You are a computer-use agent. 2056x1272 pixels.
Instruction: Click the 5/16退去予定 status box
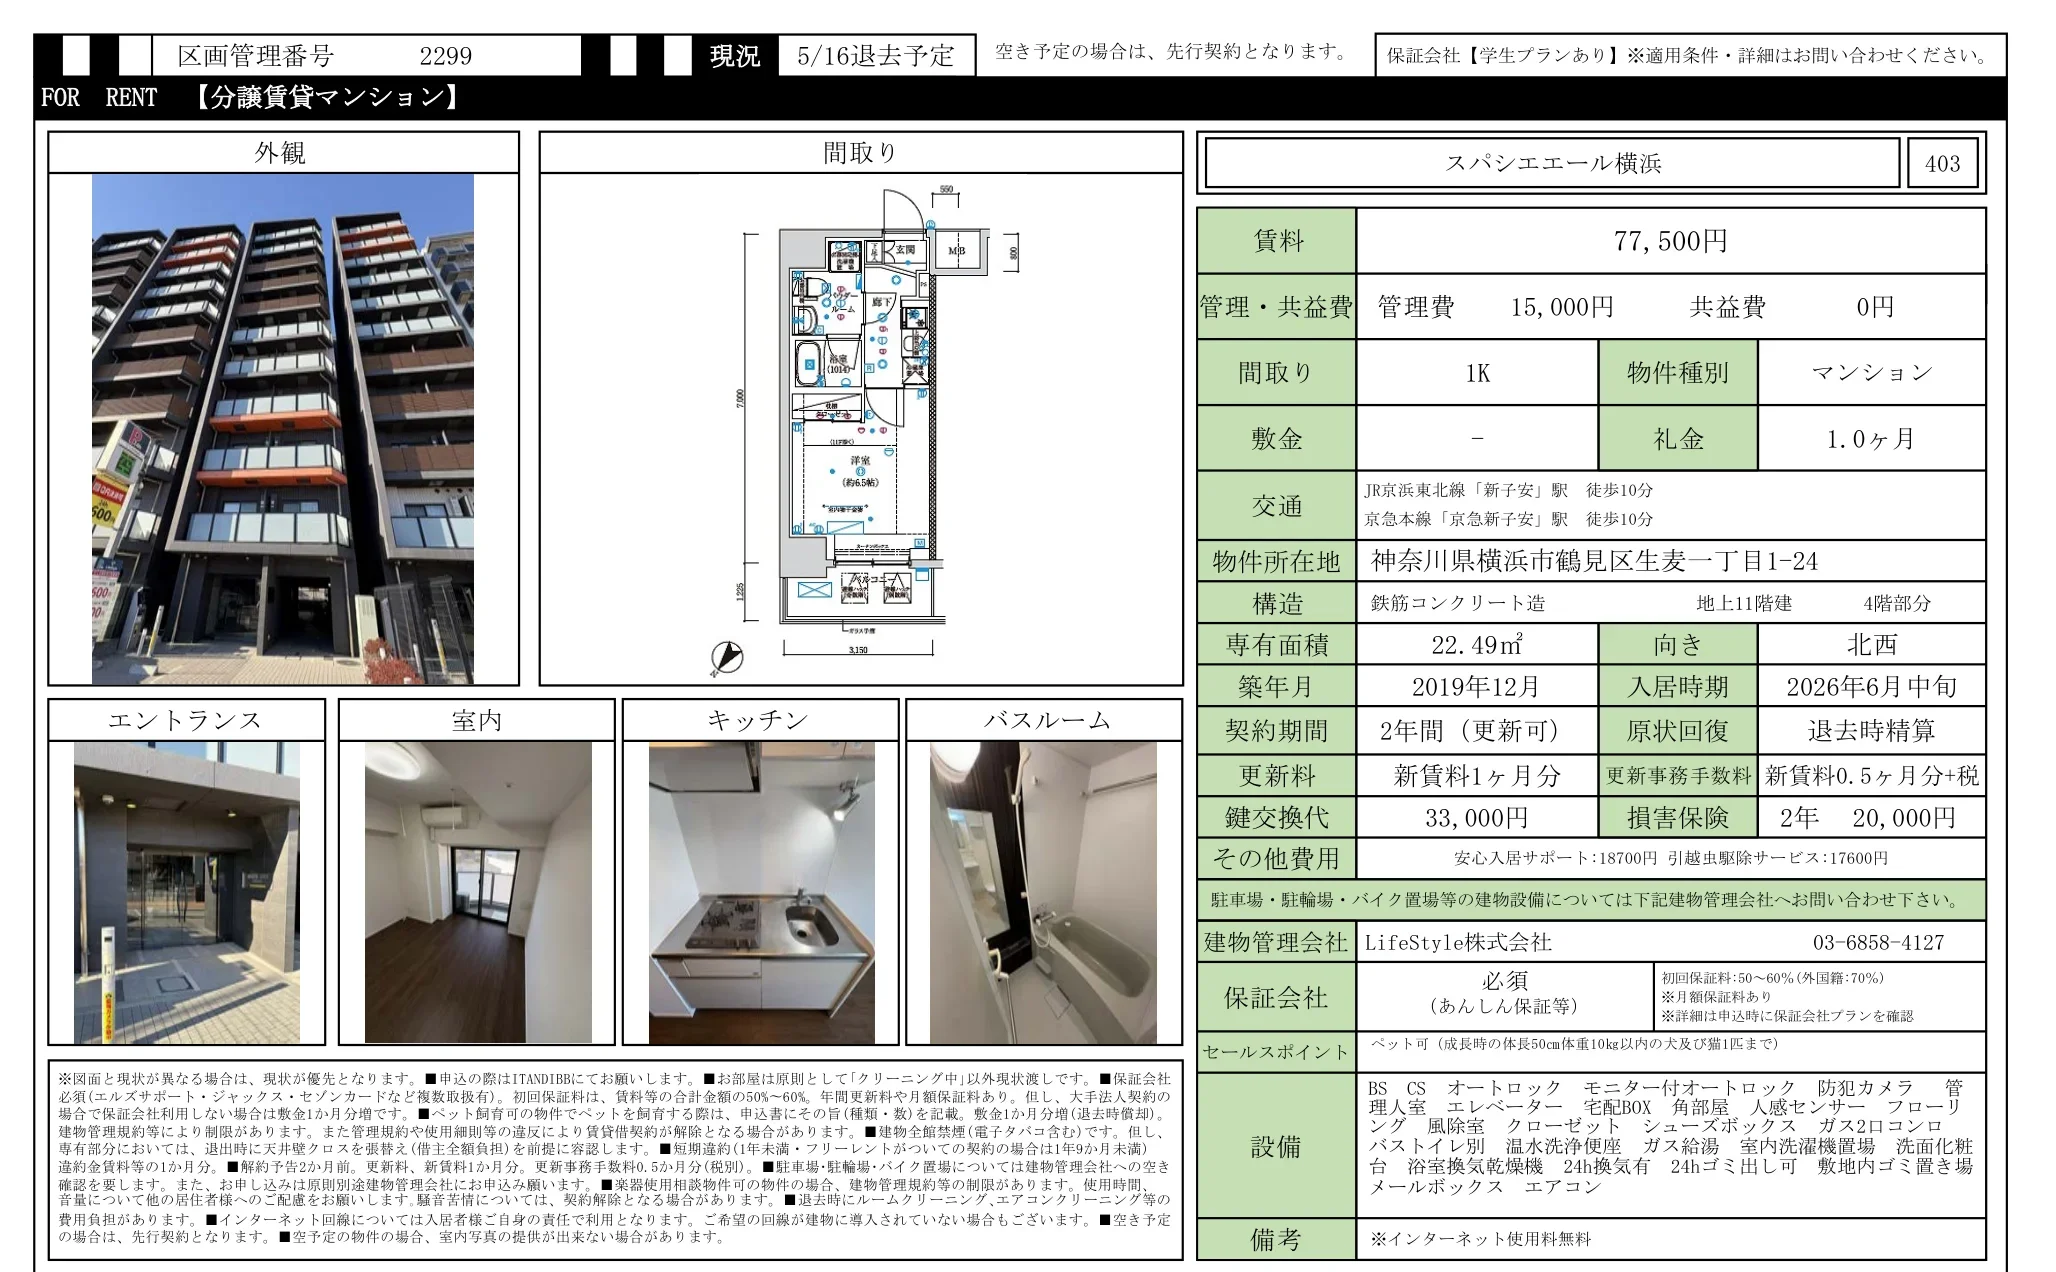[x=876, y=56]
